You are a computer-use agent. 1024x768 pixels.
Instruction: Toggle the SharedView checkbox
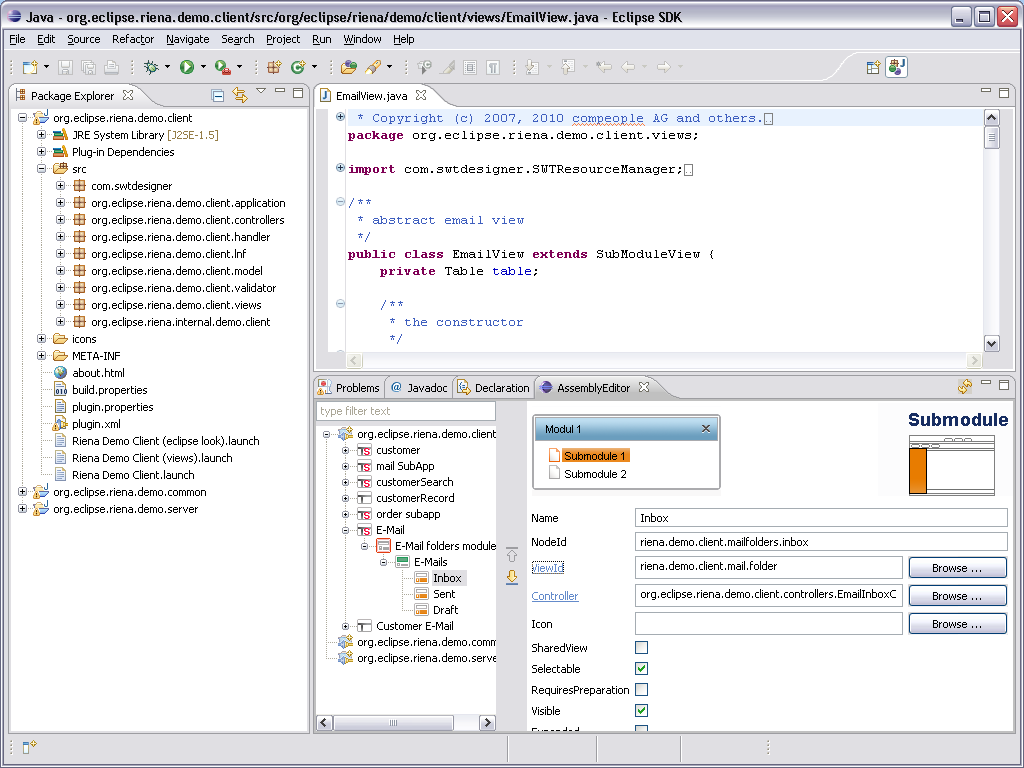pyautogui.click(x=642, y=648)
